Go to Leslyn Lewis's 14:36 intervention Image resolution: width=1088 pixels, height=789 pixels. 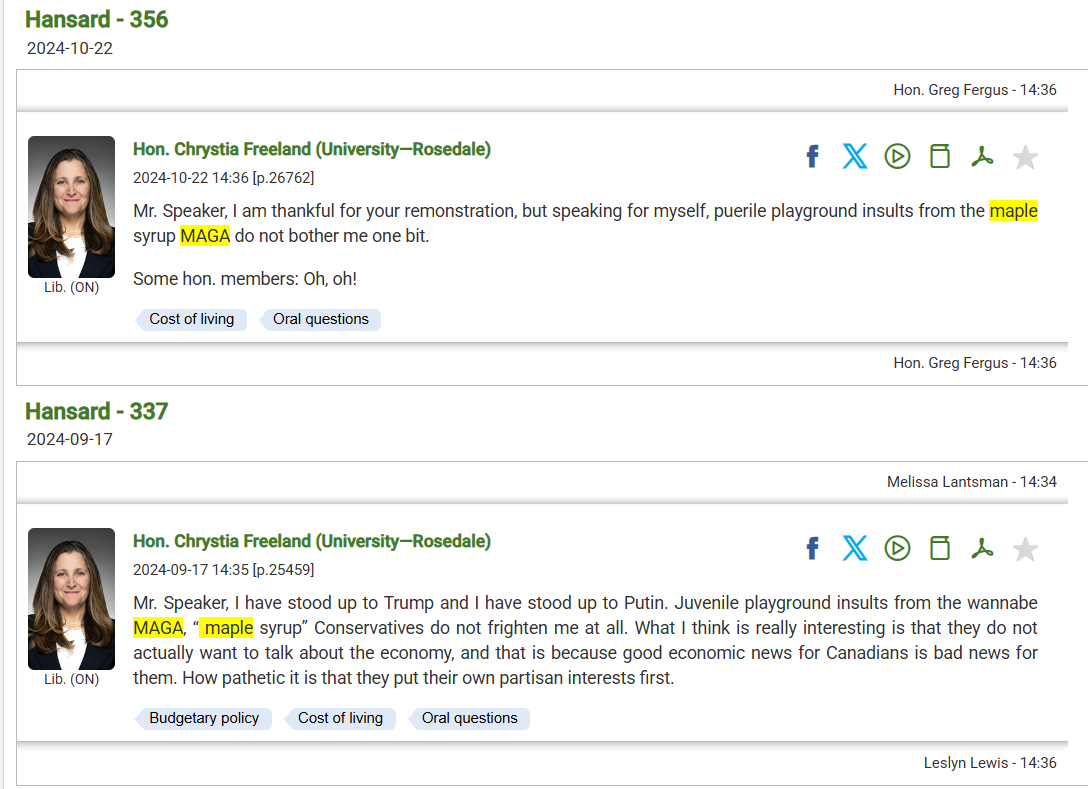[x=989, y=763]
